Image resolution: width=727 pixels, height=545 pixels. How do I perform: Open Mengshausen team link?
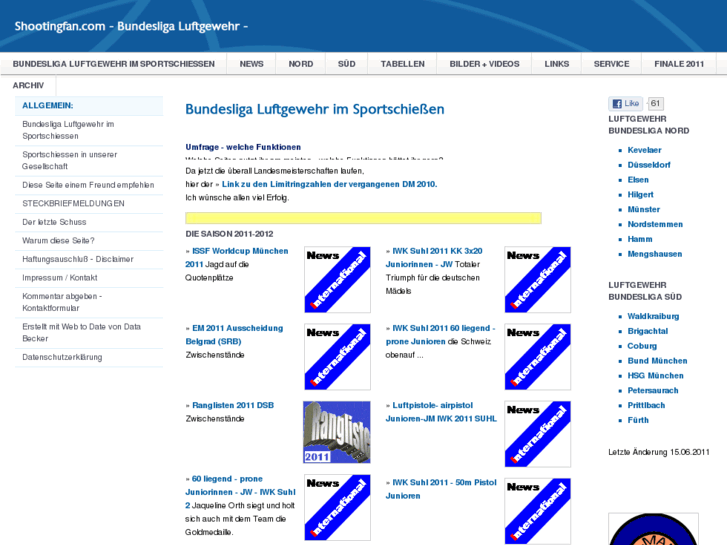(x=655, y=254)
